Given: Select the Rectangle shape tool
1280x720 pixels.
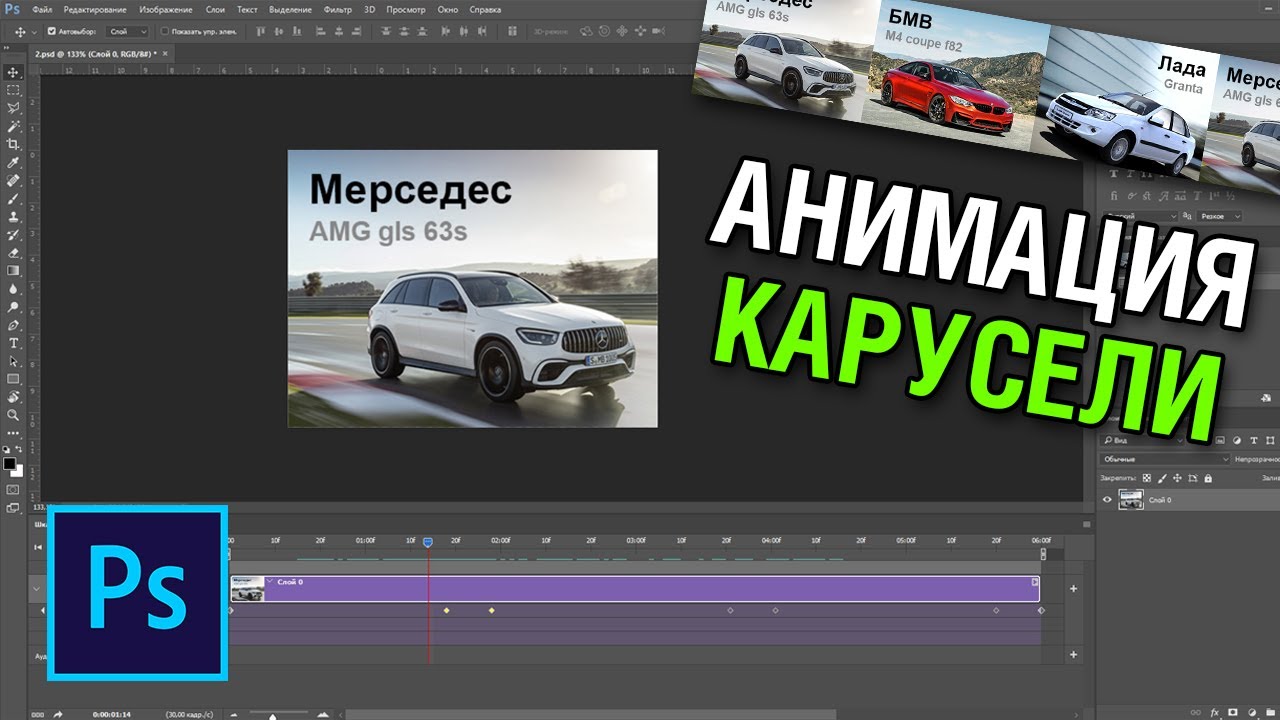Looking at the screenshot, I should tap(13, 378).
